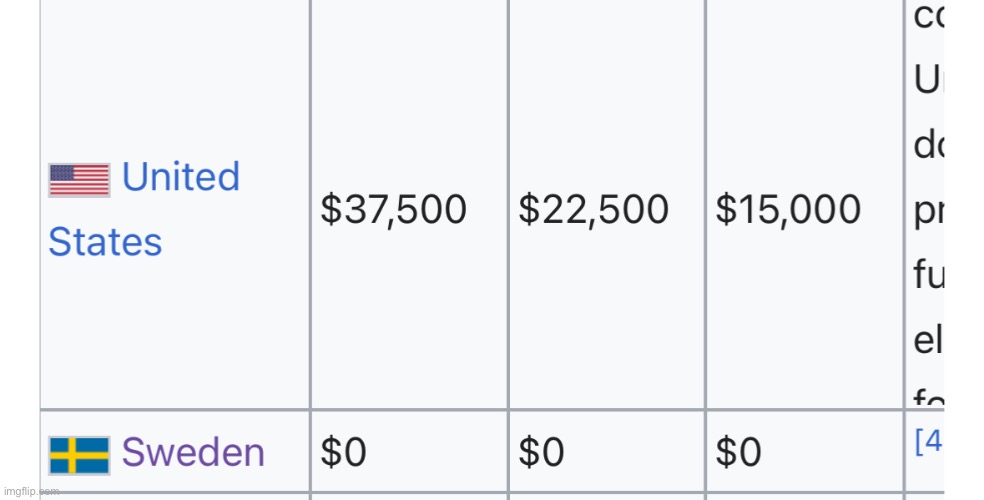Follow the bracketed reference link in Sweden row
Viewport: 984px width, 500px height.
[929, 441]
